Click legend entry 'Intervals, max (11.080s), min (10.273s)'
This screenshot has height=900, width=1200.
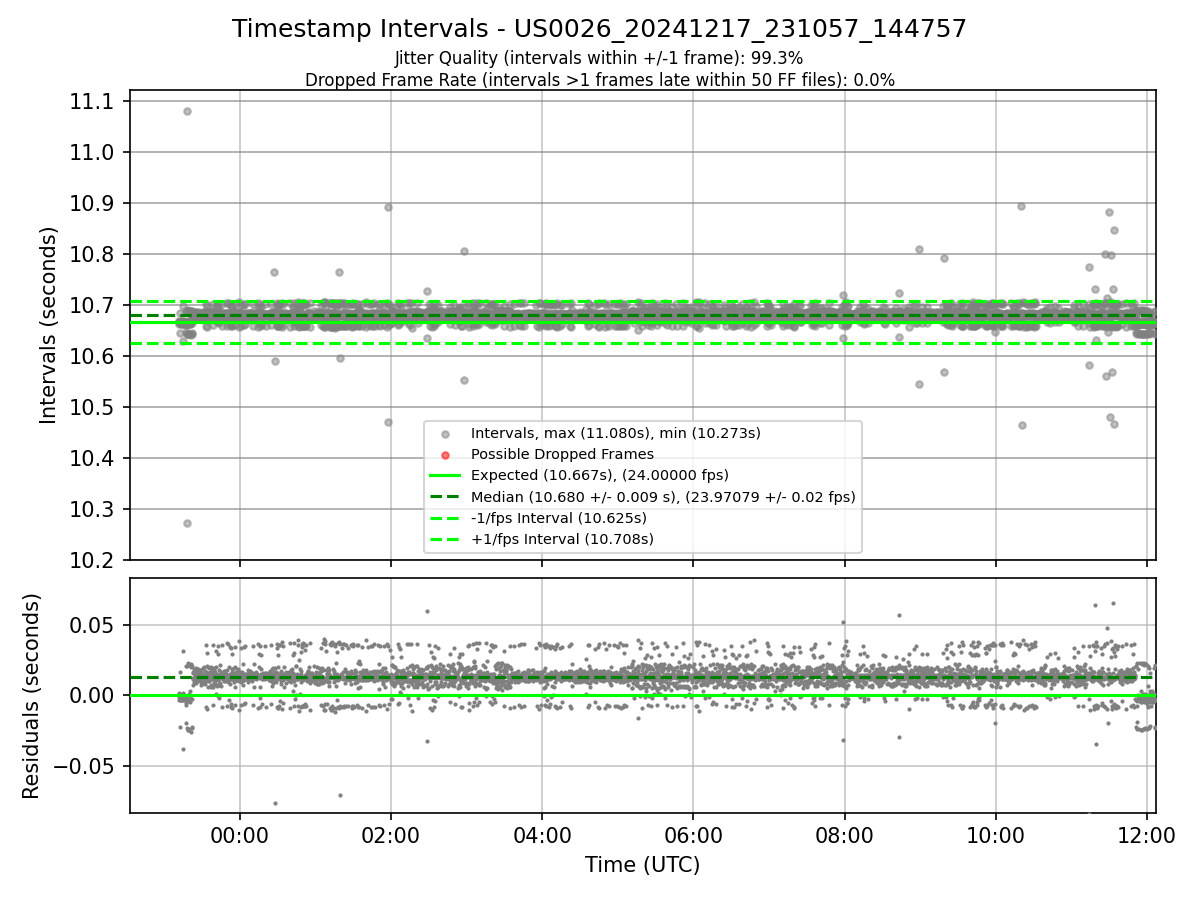click(615, 433)
